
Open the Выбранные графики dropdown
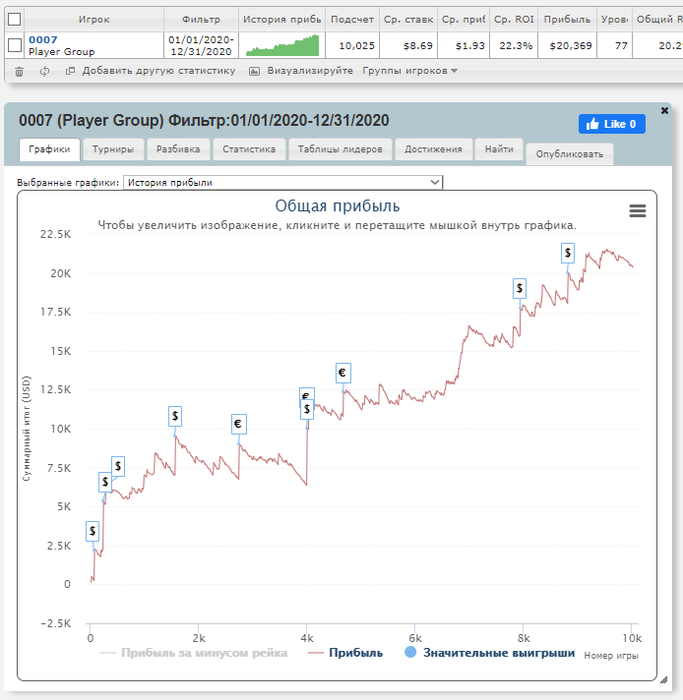(283, 182)
